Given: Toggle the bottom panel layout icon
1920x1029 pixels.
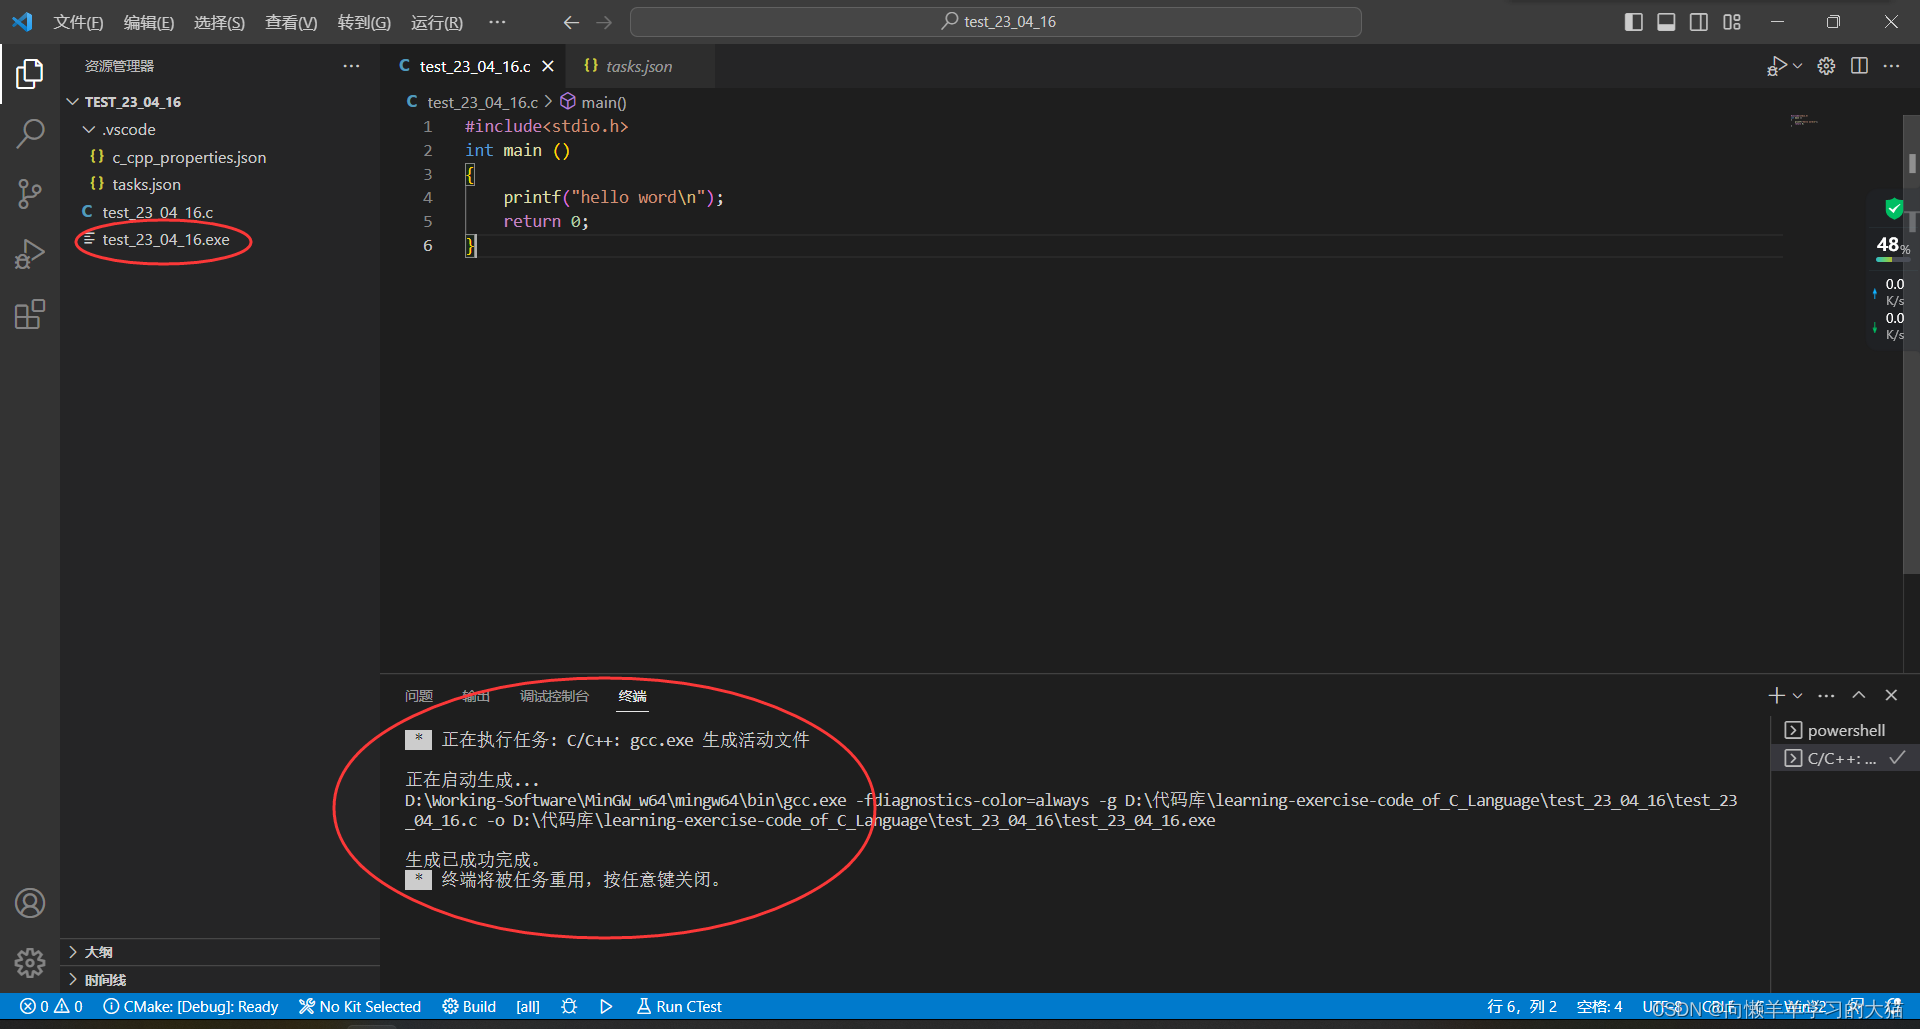Looking at the screenshot, I should pyautogui.click(x=1666, y=22).
